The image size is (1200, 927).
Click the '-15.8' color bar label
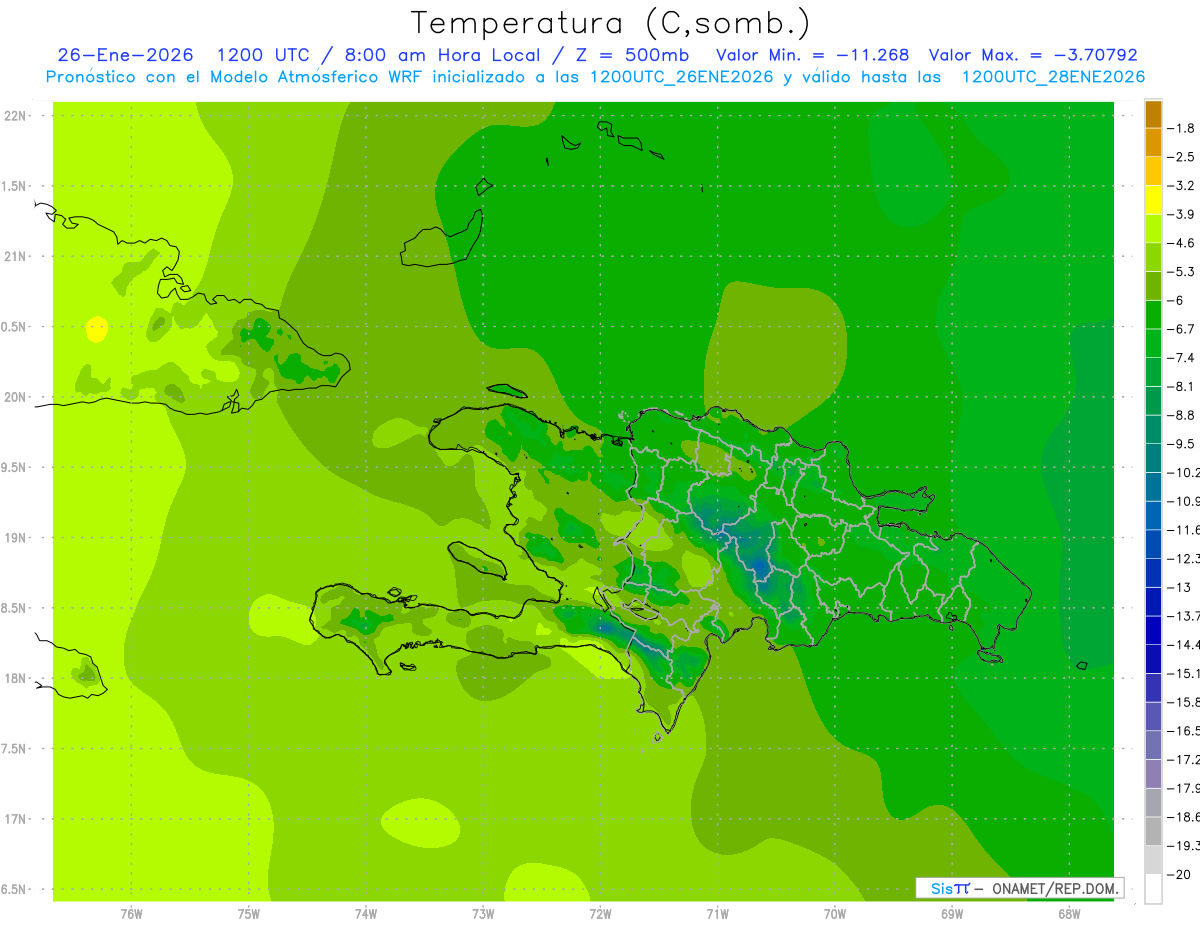[1184, 702]
